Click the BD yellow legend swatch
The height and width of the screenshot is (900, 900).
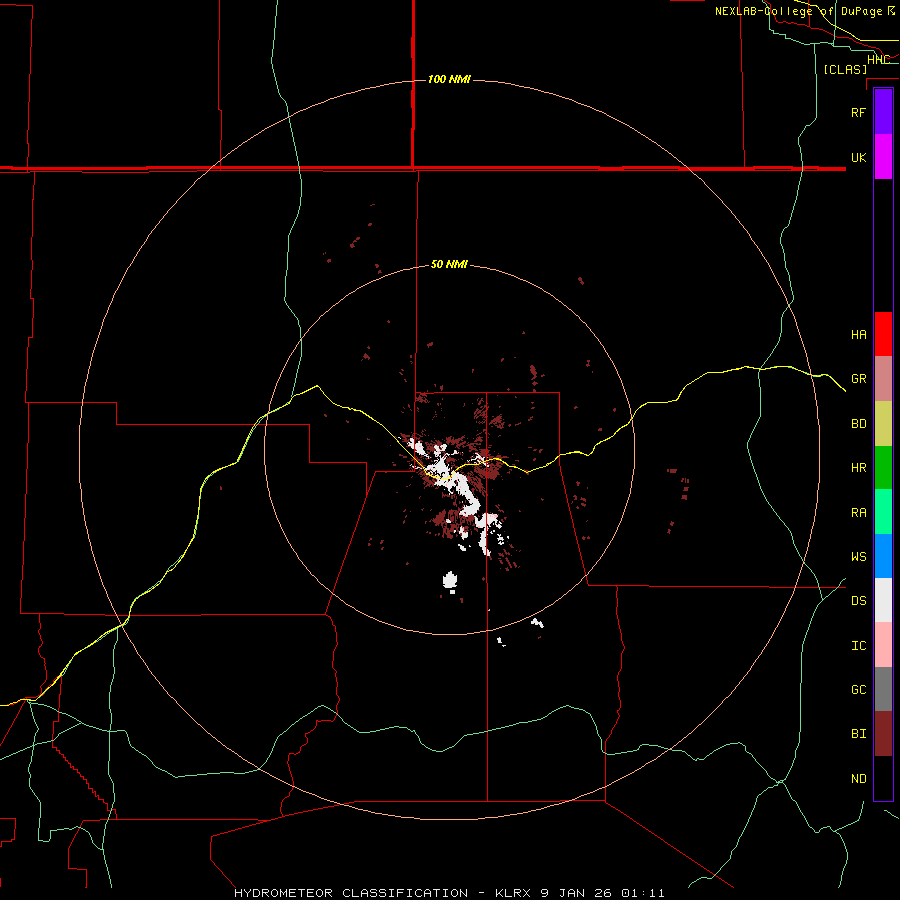[883, 424]
